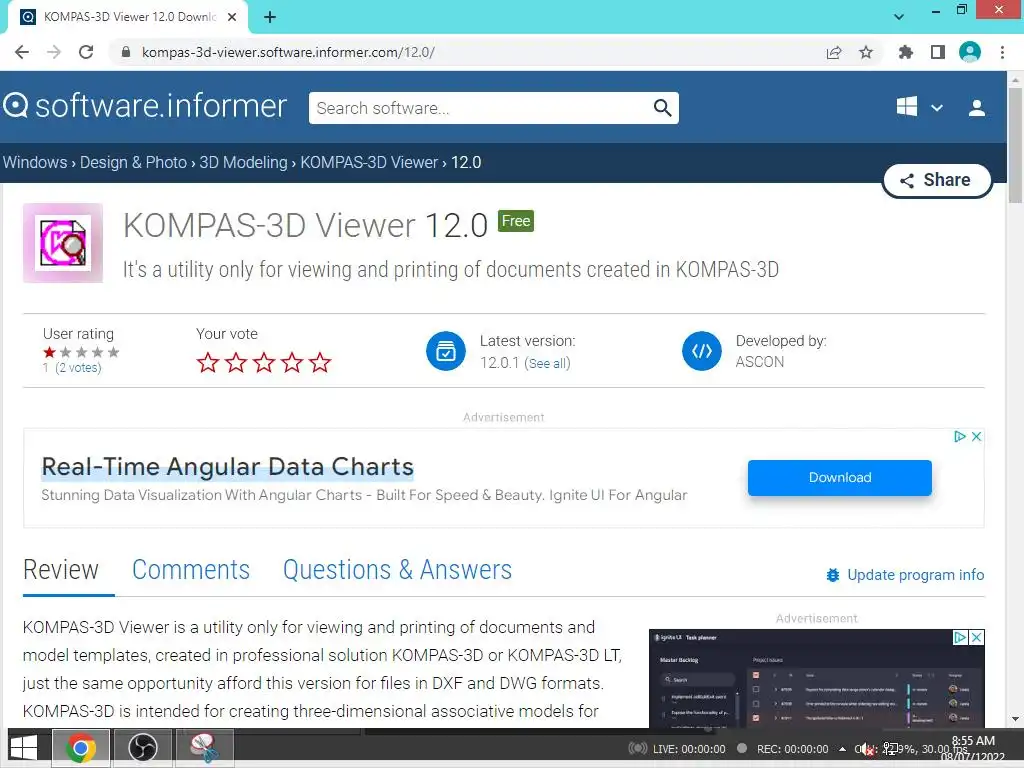This screenshot has width=1024, height=768.
Task: Submit search with magnifier icon
Action: point(663,108)
